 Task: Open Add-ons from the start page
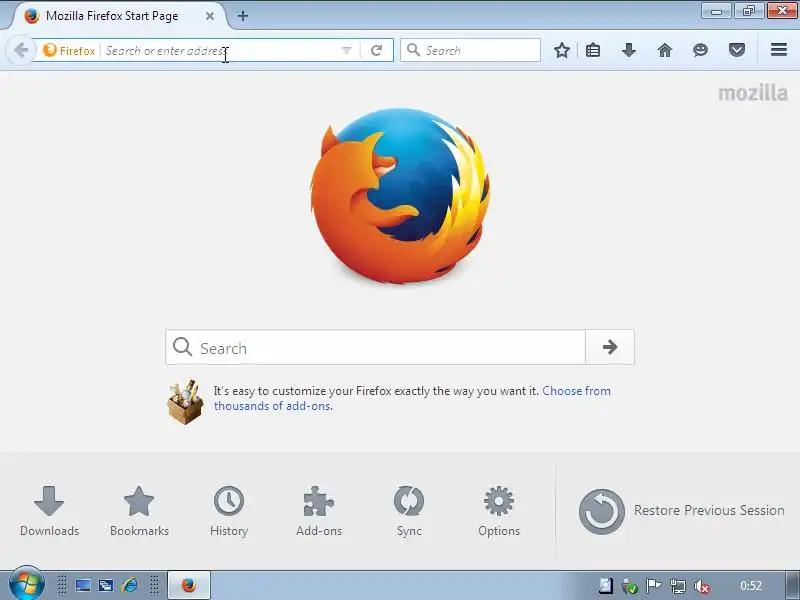point(319,511)
